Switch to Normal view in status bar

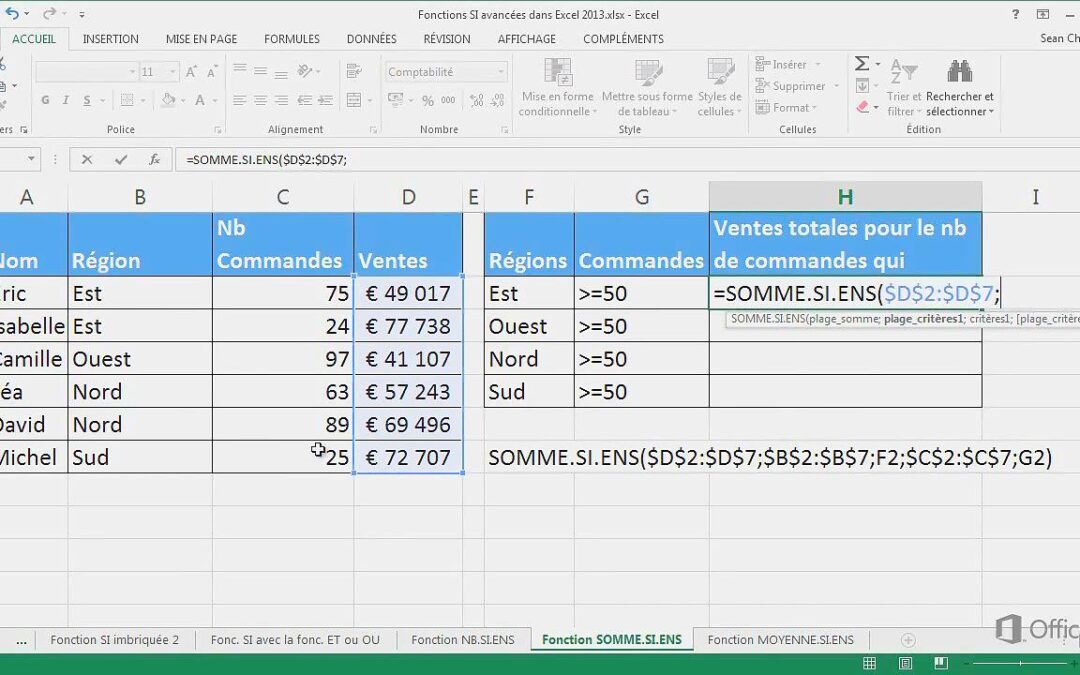tap(869, 663)
